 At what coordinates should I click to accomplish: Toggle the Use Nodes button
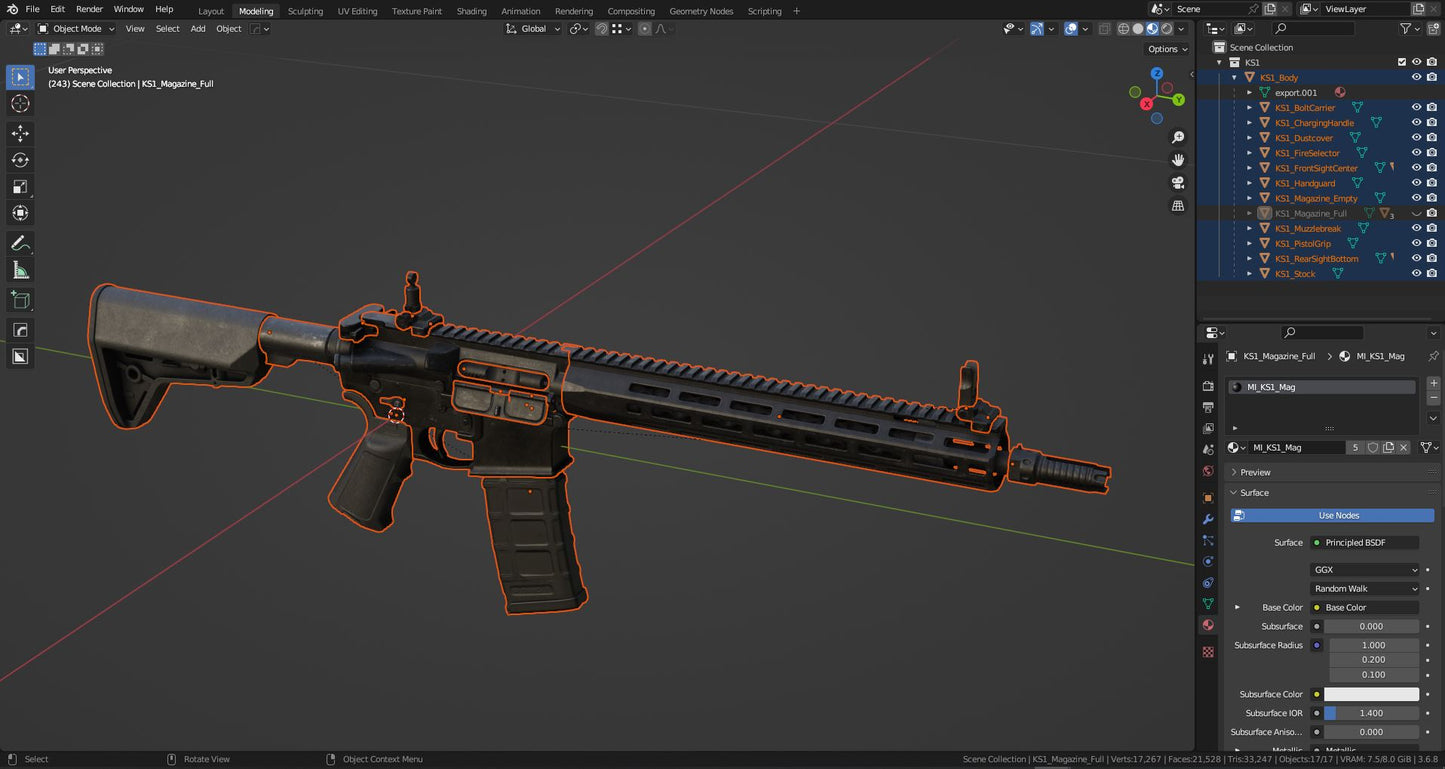[1338, 516]
